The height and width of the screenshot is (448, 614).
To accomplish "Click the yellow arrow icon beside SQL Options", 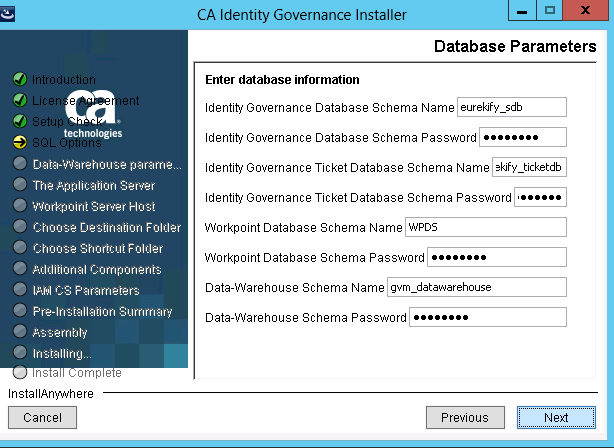I will [x=20, y=142].
